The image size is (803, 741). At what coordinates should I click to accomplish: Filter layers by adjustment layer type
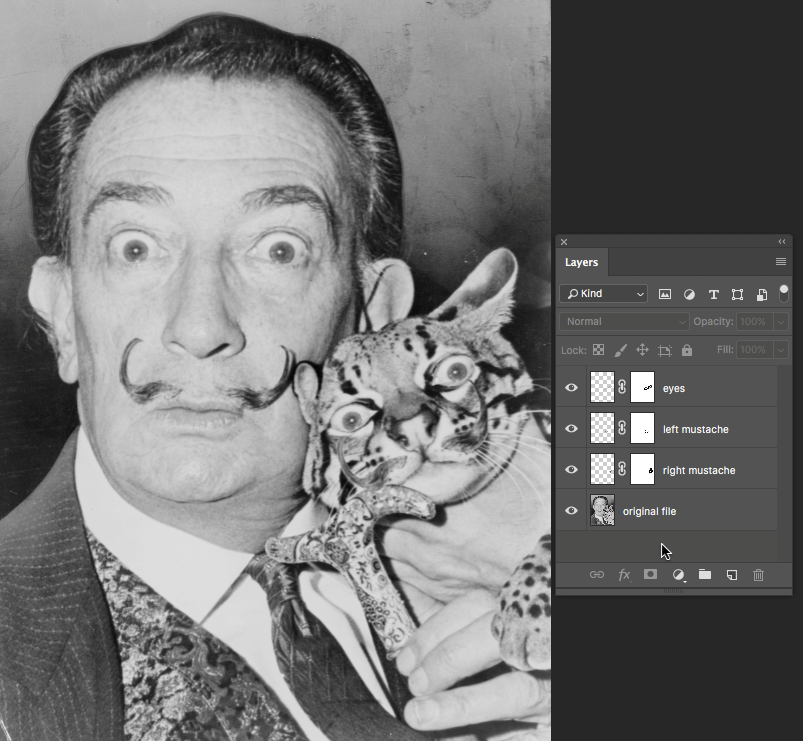coord(689,295)
